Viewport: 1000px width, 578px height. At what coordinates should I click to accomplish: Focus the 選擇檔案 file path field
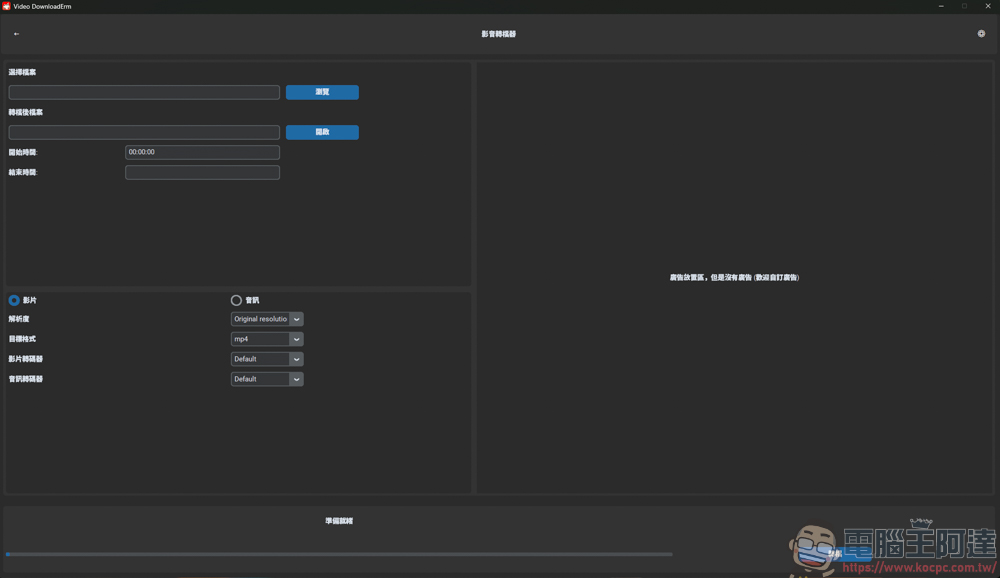(144, 93)
